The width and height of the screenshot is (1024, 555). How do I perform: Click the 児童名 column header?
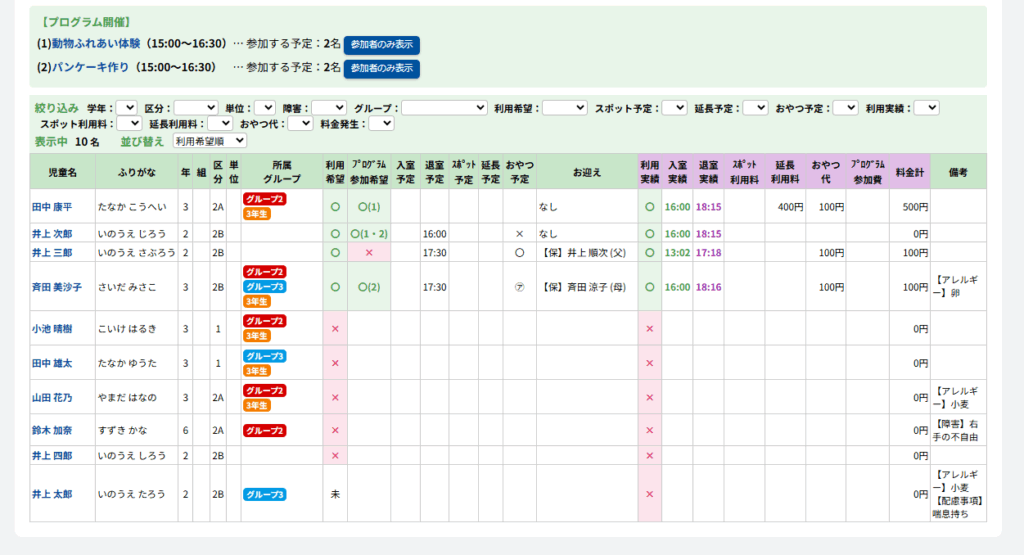click(x=62, y=172)
